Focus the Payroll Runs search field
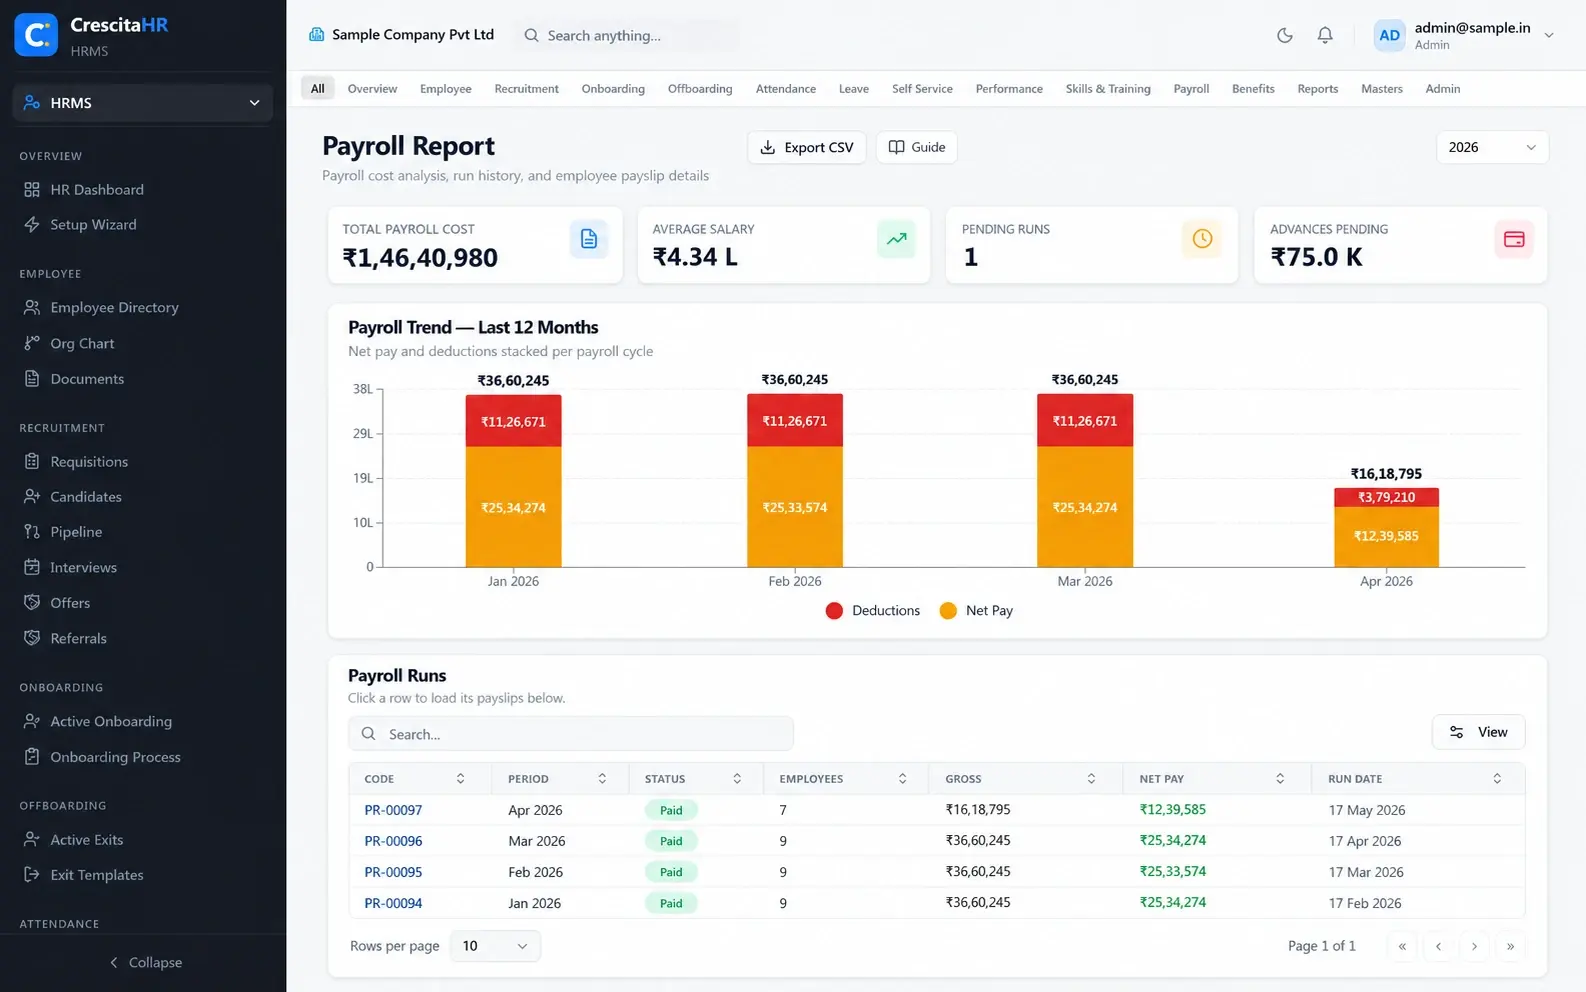Viewport: 1586px width, 992px height. (x=571, y=734)
